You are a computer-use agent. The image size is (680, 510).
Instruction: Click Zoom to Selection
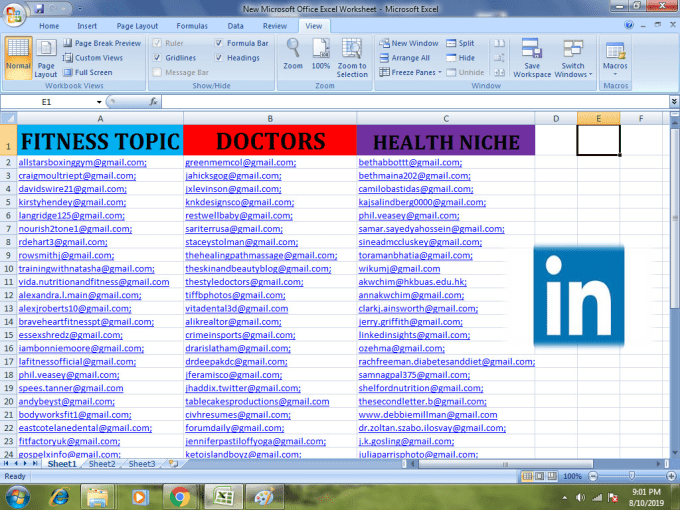(352, 56)
